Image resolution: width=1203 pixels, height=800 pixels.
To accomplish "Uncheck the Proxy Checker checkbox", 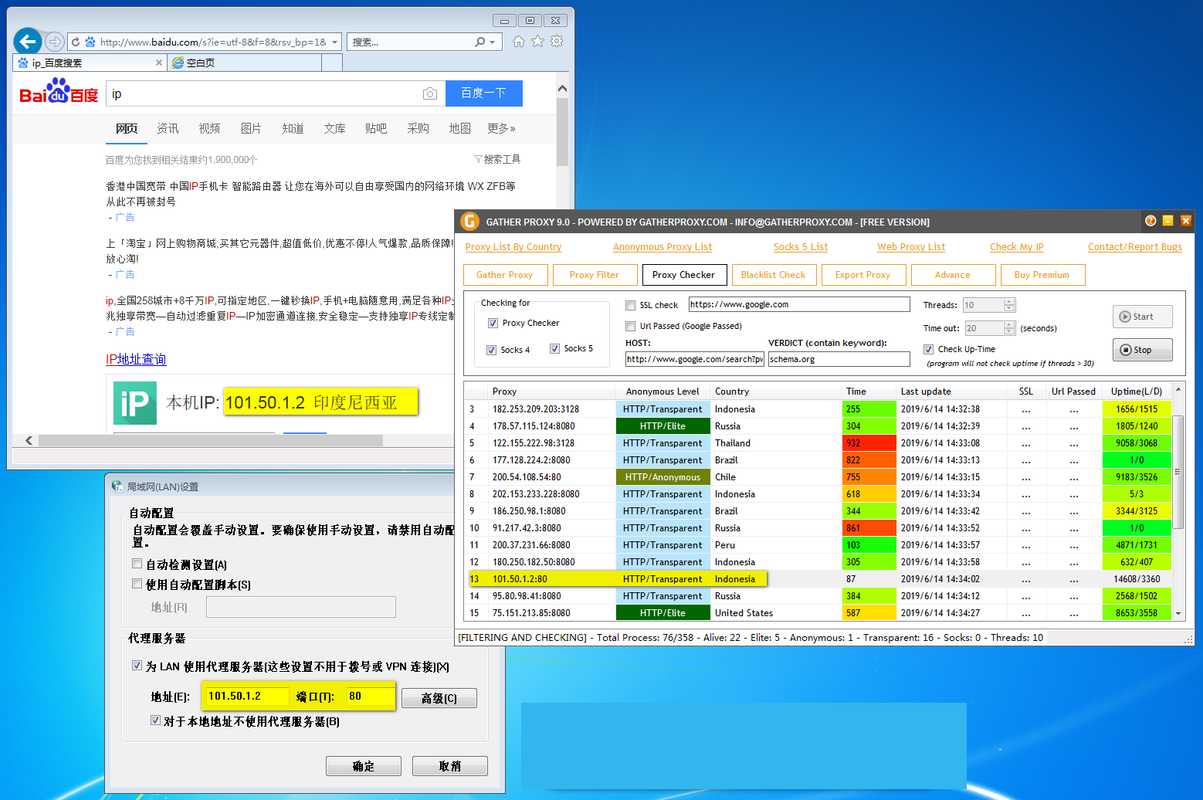I will (493, 323).
